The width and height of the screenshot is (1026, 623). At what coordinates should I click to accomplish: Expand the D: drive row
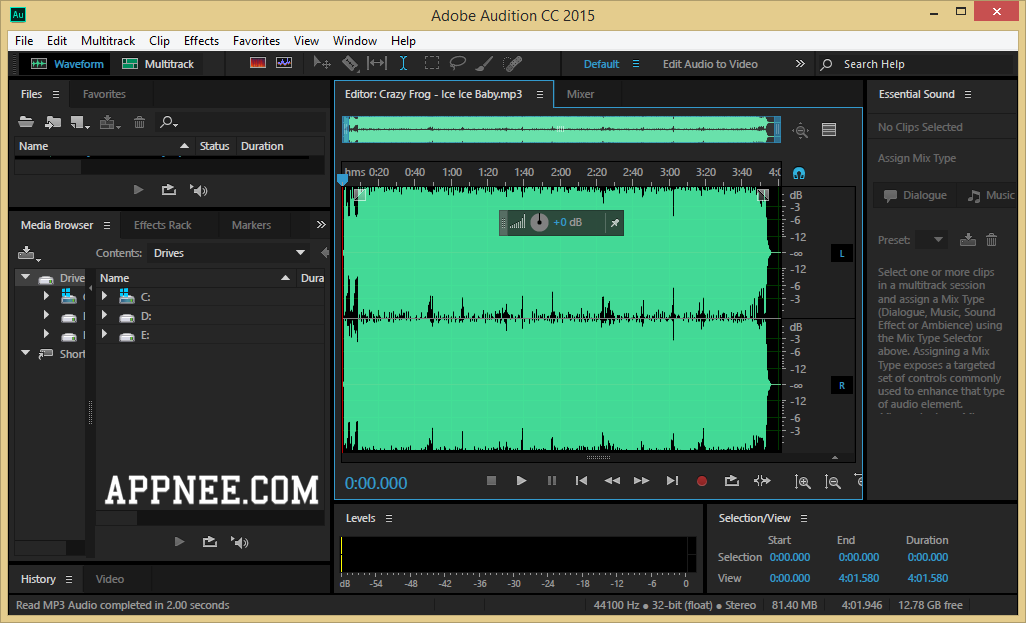click(105, 315)
